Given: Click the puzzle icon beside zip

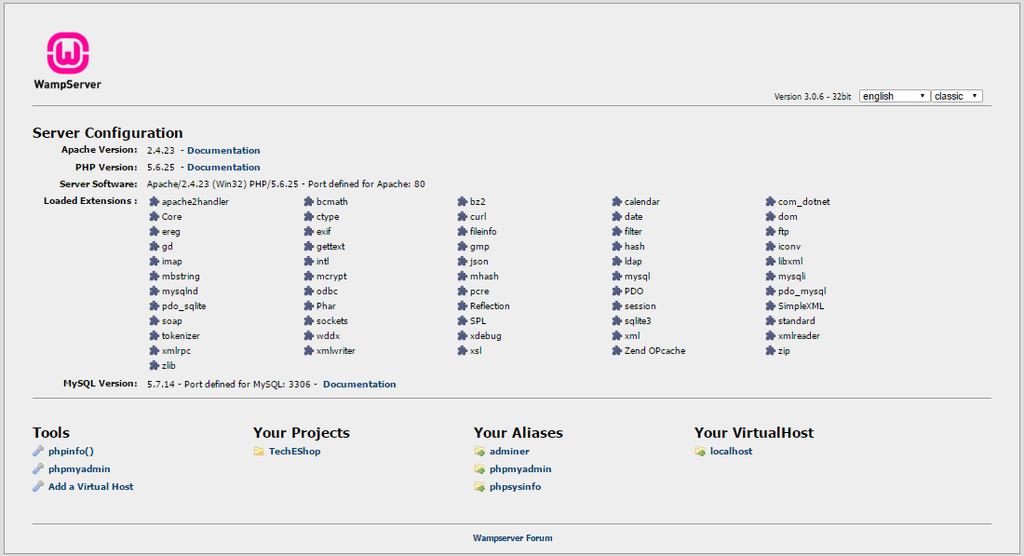Looking at the screenshot, I should pos(771,350).
